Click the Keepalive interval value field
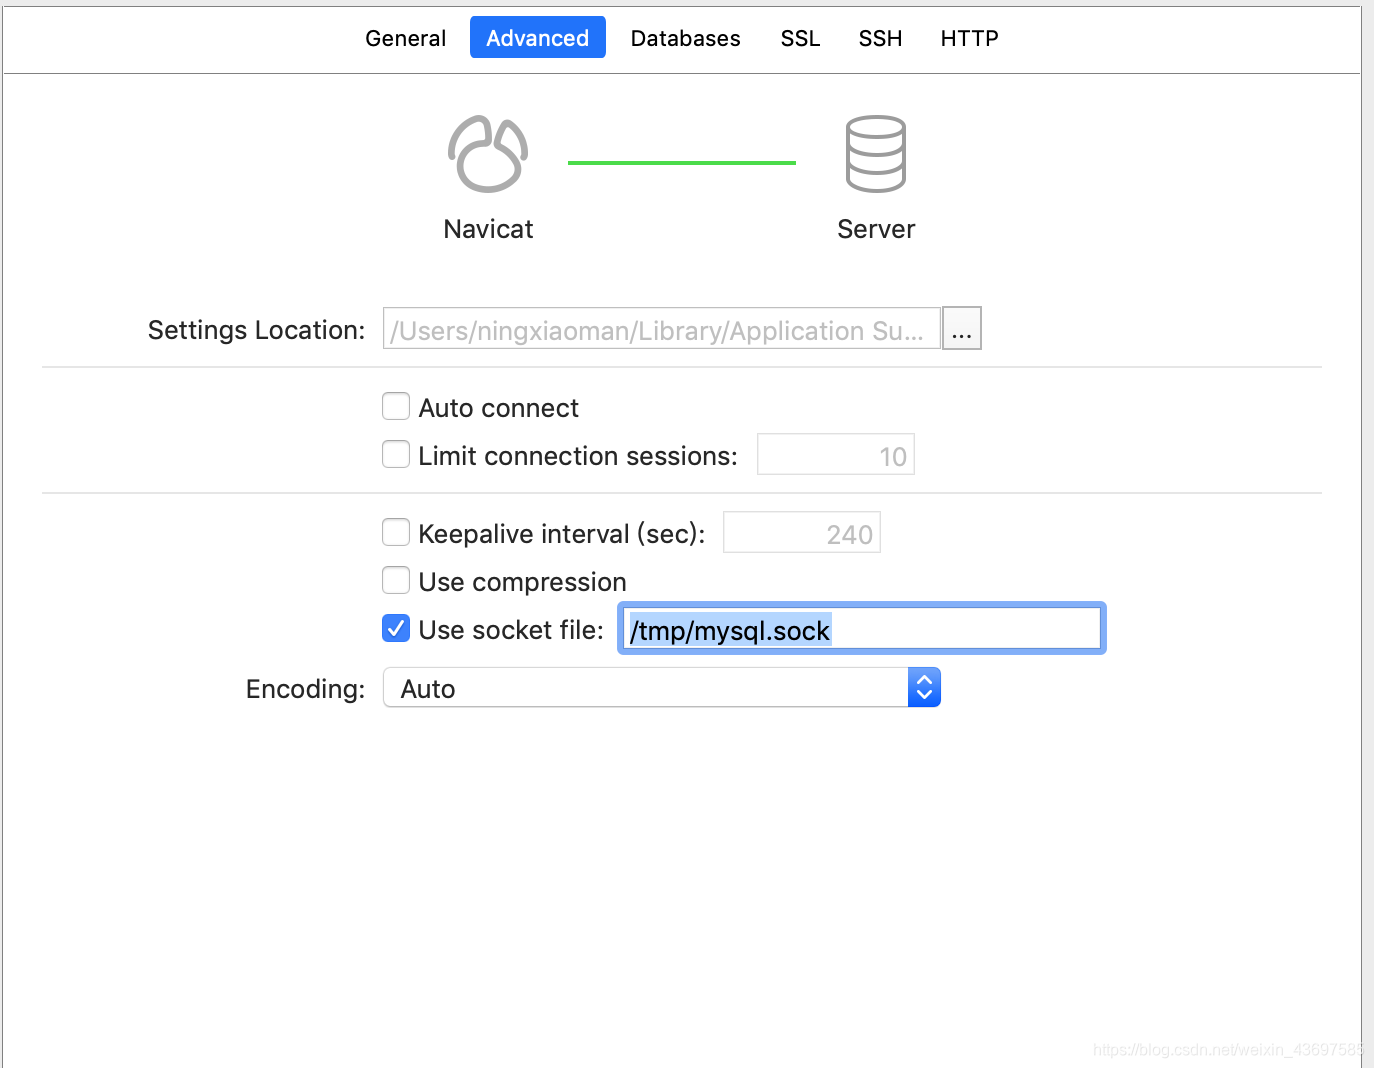 (x=802, y=533)
